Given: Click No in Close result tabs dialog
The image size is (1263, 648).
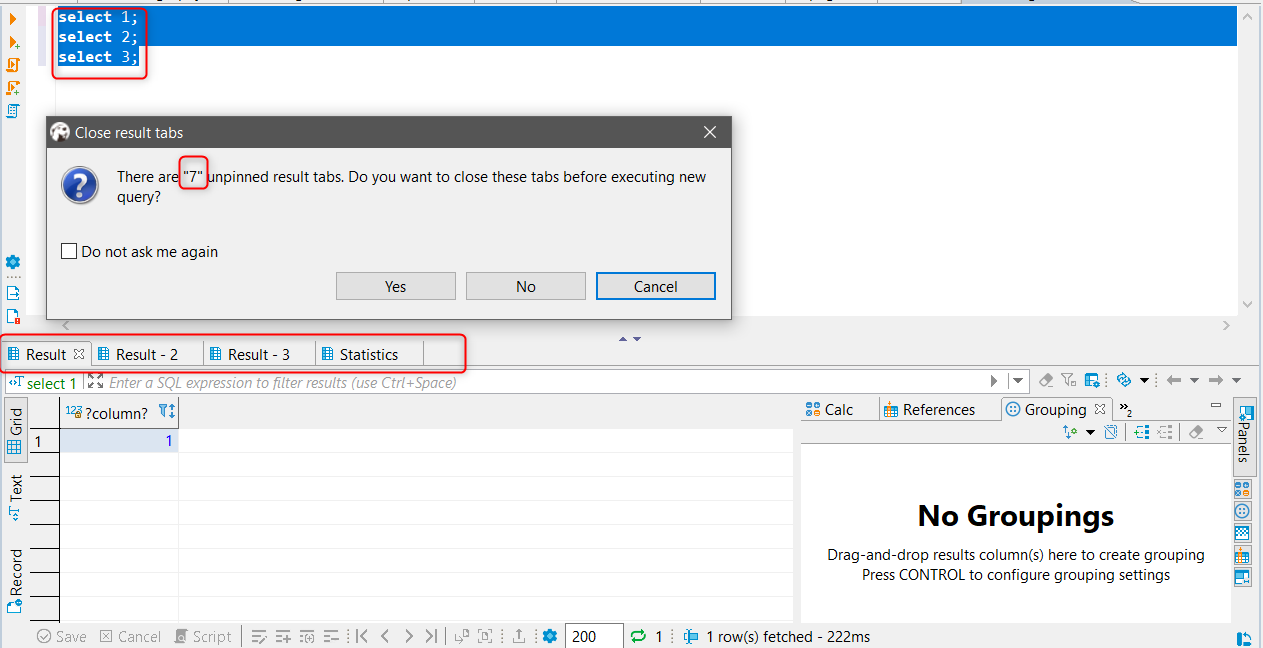Looking at the screenshot, I should click(526, 286).
